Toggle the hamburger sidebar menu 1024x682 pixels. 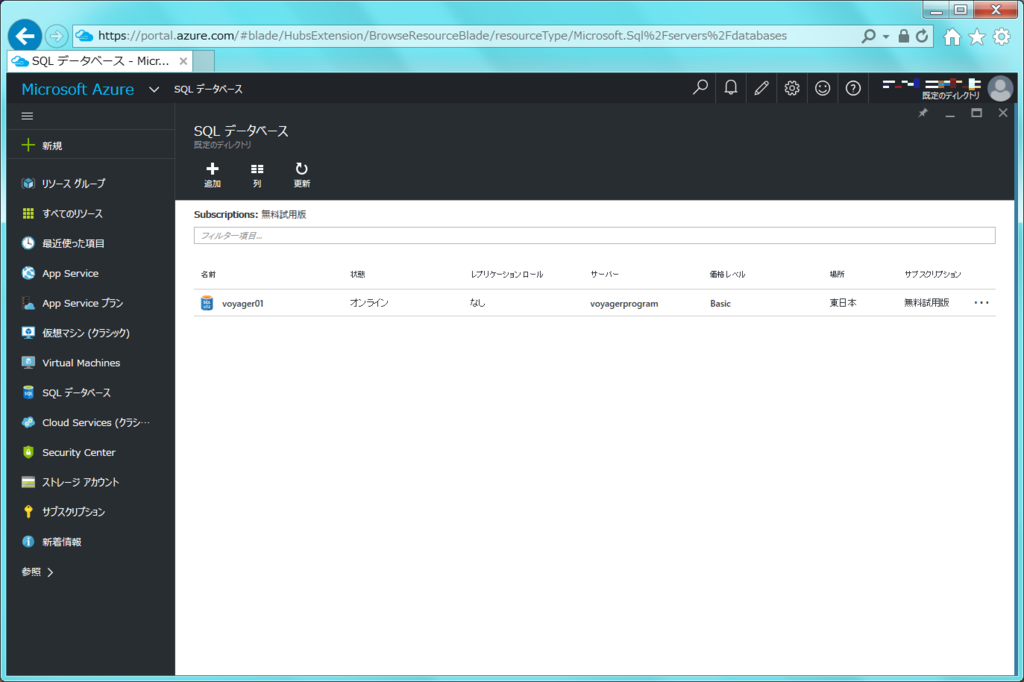tap(27, 116)
